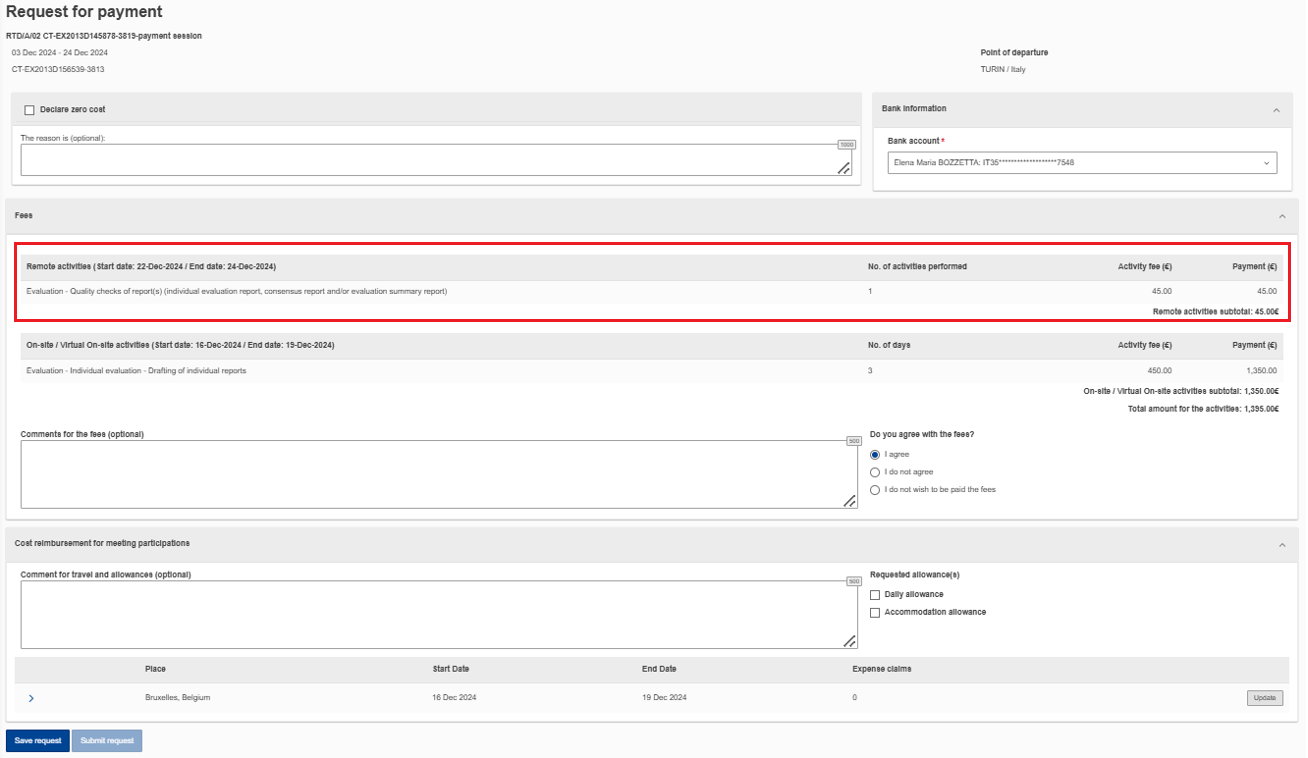Image resolution: width=1308 pixels, height=758 pixels.
Task: Click the No. of activities performed header
Action: pyautogui.click(x=917, y=267)
